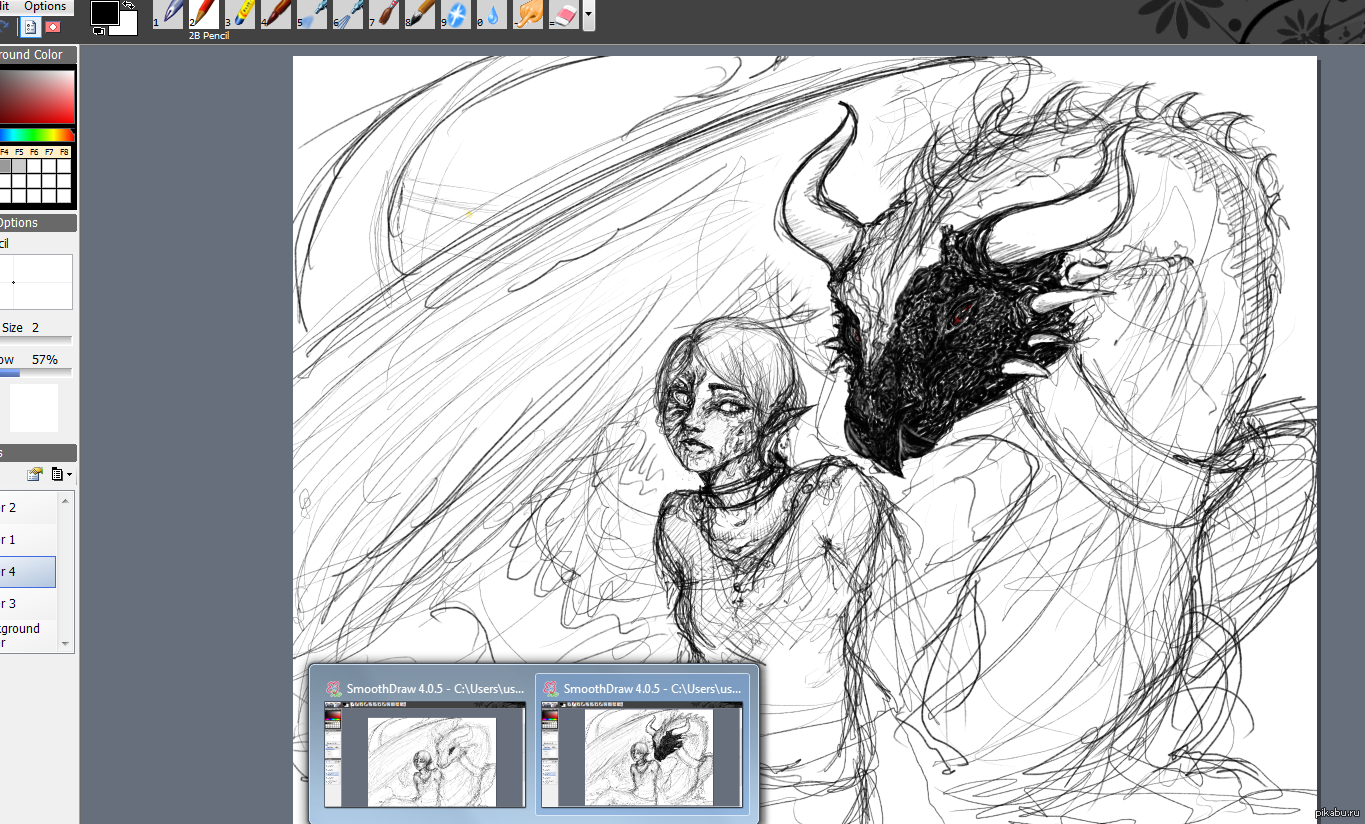Select the F7 palette swatch
The width and height of the screenshot is (1365, 824).
point(49,166)
